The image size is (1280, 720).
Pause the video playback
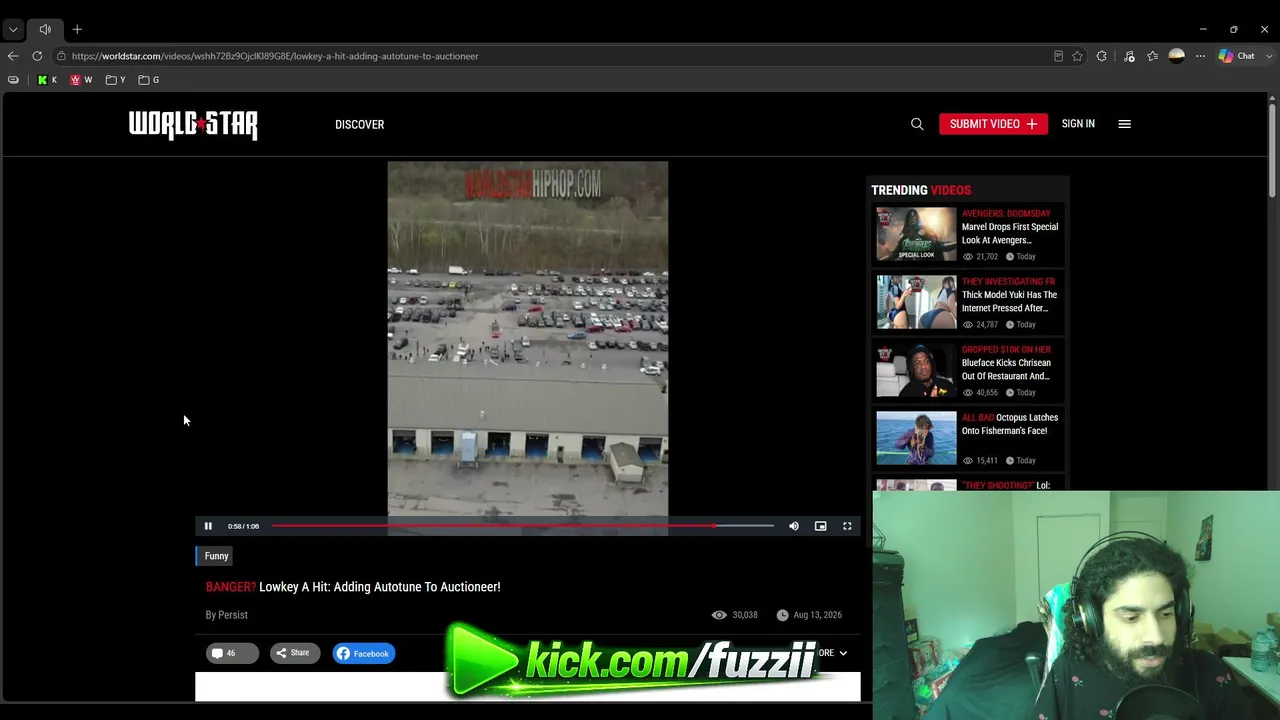click(208, 526)
